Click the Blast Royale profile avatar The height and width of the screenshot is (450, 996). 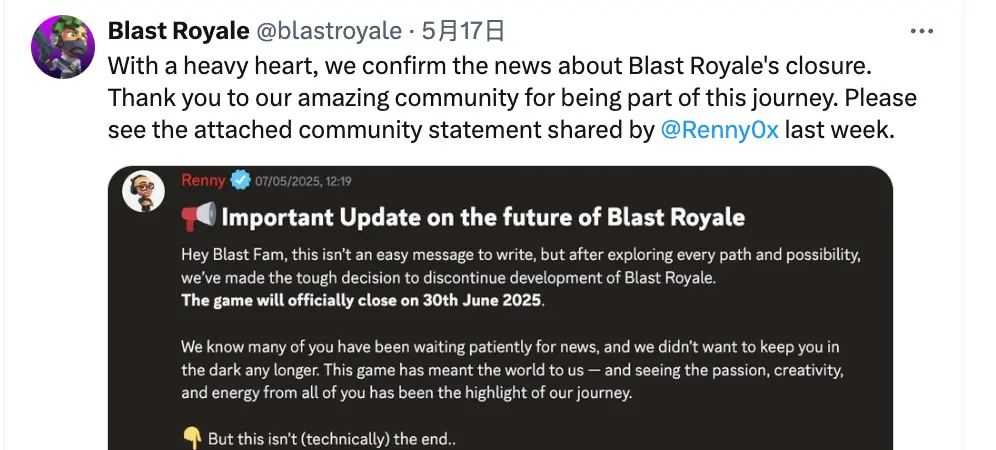[x=63, y=47]
